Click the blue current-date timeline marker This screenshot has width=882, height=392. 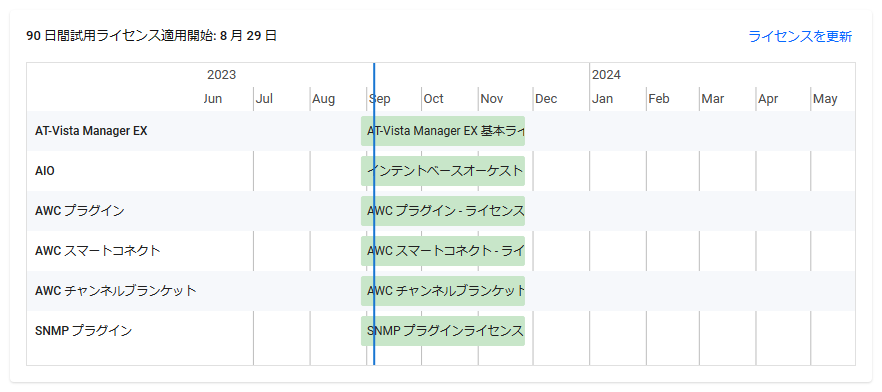tap(374, 214)
